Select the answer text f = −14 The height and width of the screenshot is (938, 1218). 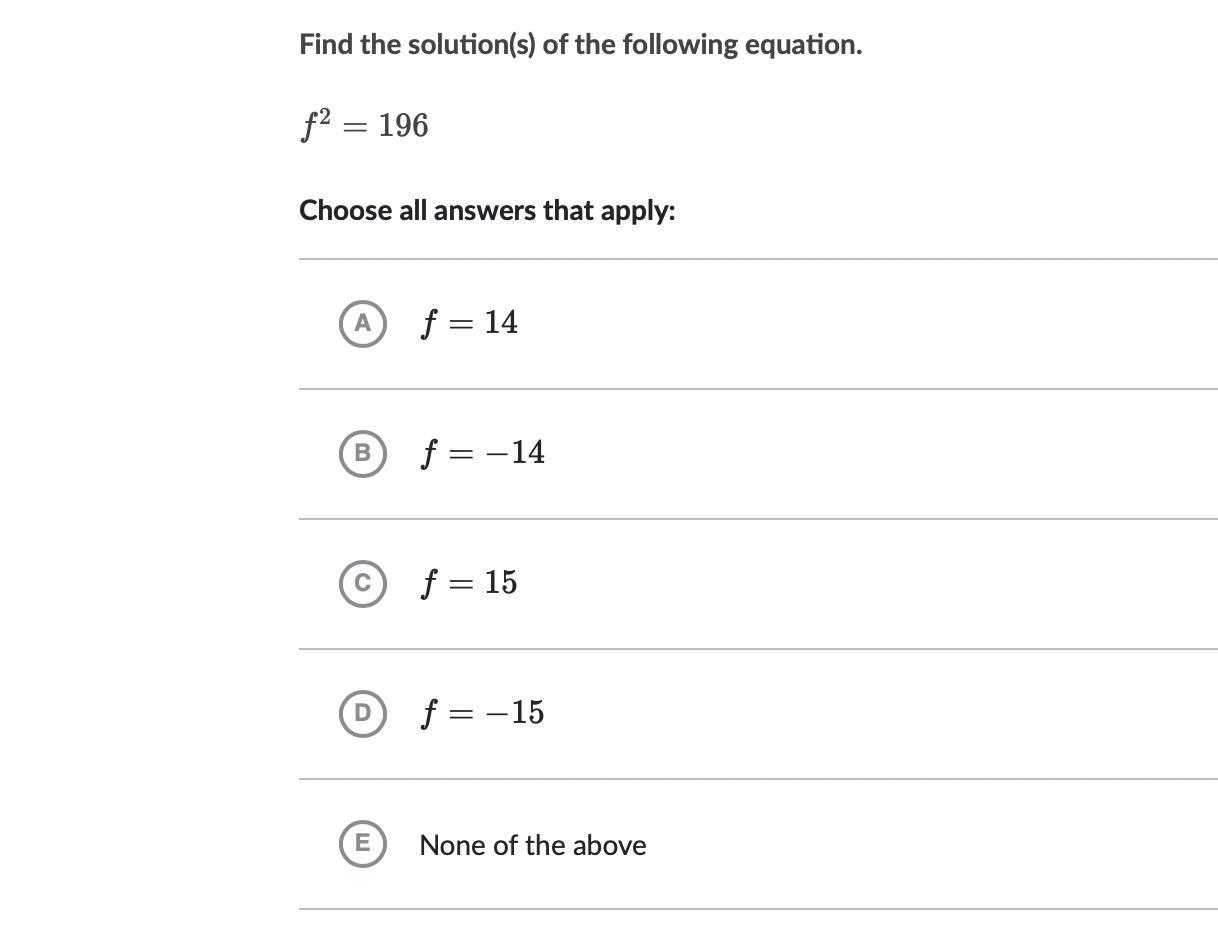point(483,453)
